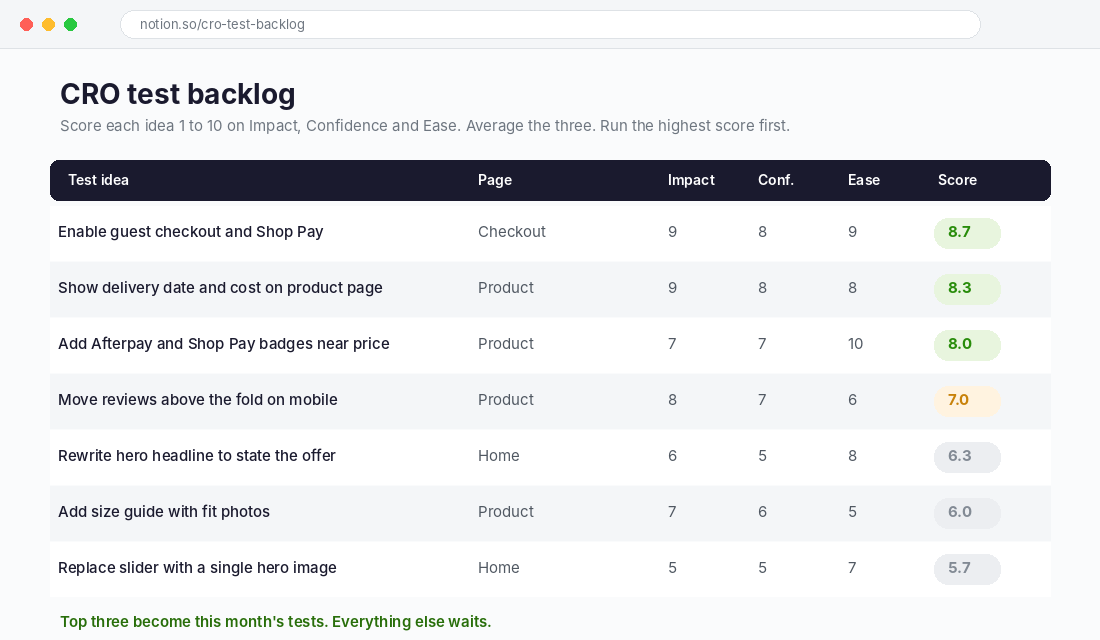Click 'Product' cell in the move reviews row
The width and height of the screenshot is (1100, 640).
pyautogui.click(x=506, y=400)
